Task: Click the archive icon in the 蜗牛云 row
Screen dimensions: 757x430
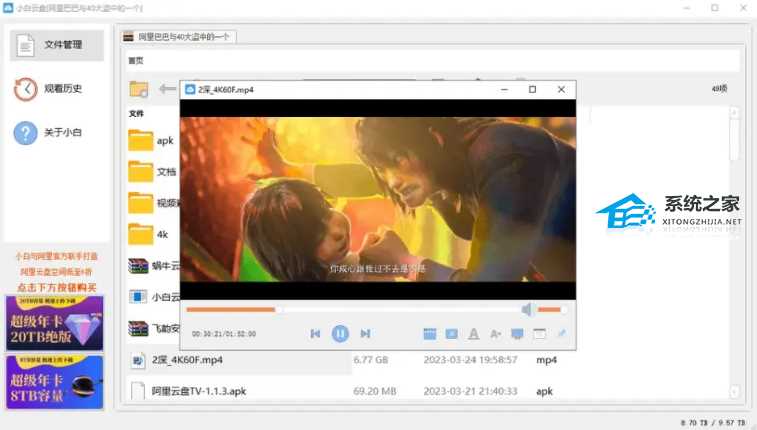Action: coord(138,266)
